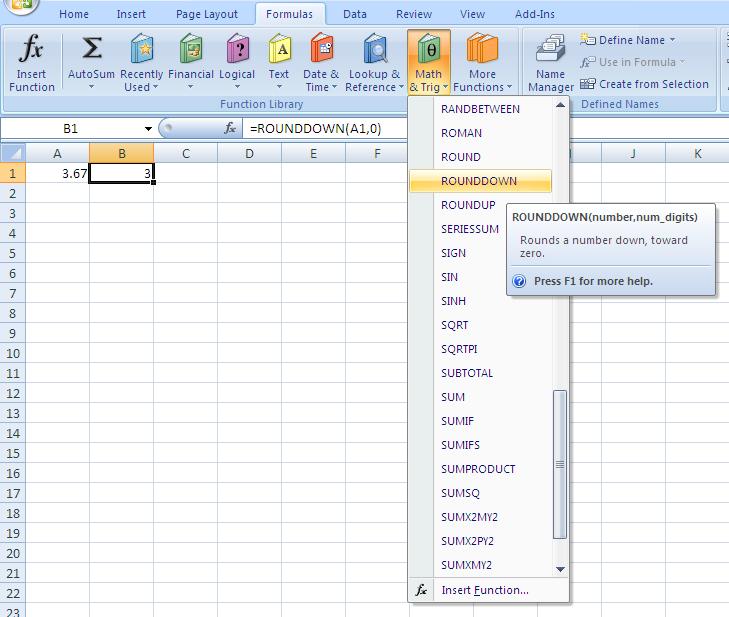Screen dimensions: 729x617
Task: Pick SUMPRODUCT from the list
Action: click(480, 470)
